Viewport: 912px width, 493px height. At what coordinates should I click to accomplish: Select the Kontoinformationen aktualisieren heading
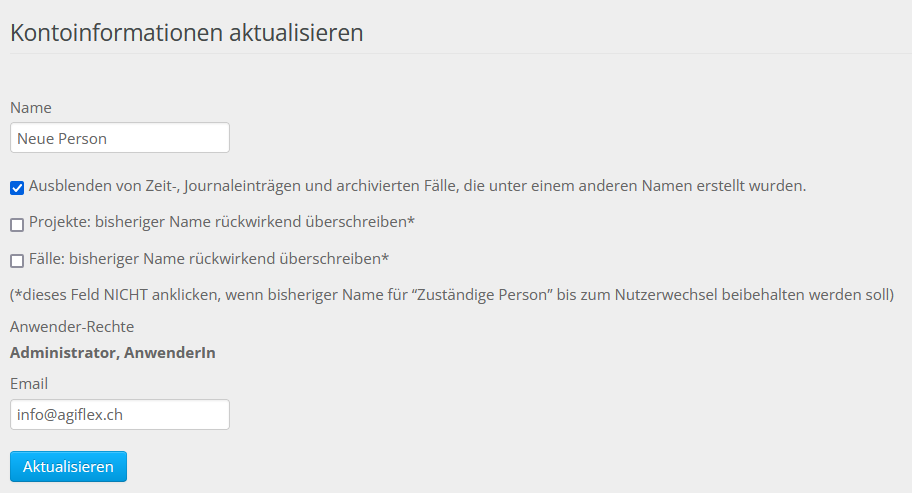187,33
